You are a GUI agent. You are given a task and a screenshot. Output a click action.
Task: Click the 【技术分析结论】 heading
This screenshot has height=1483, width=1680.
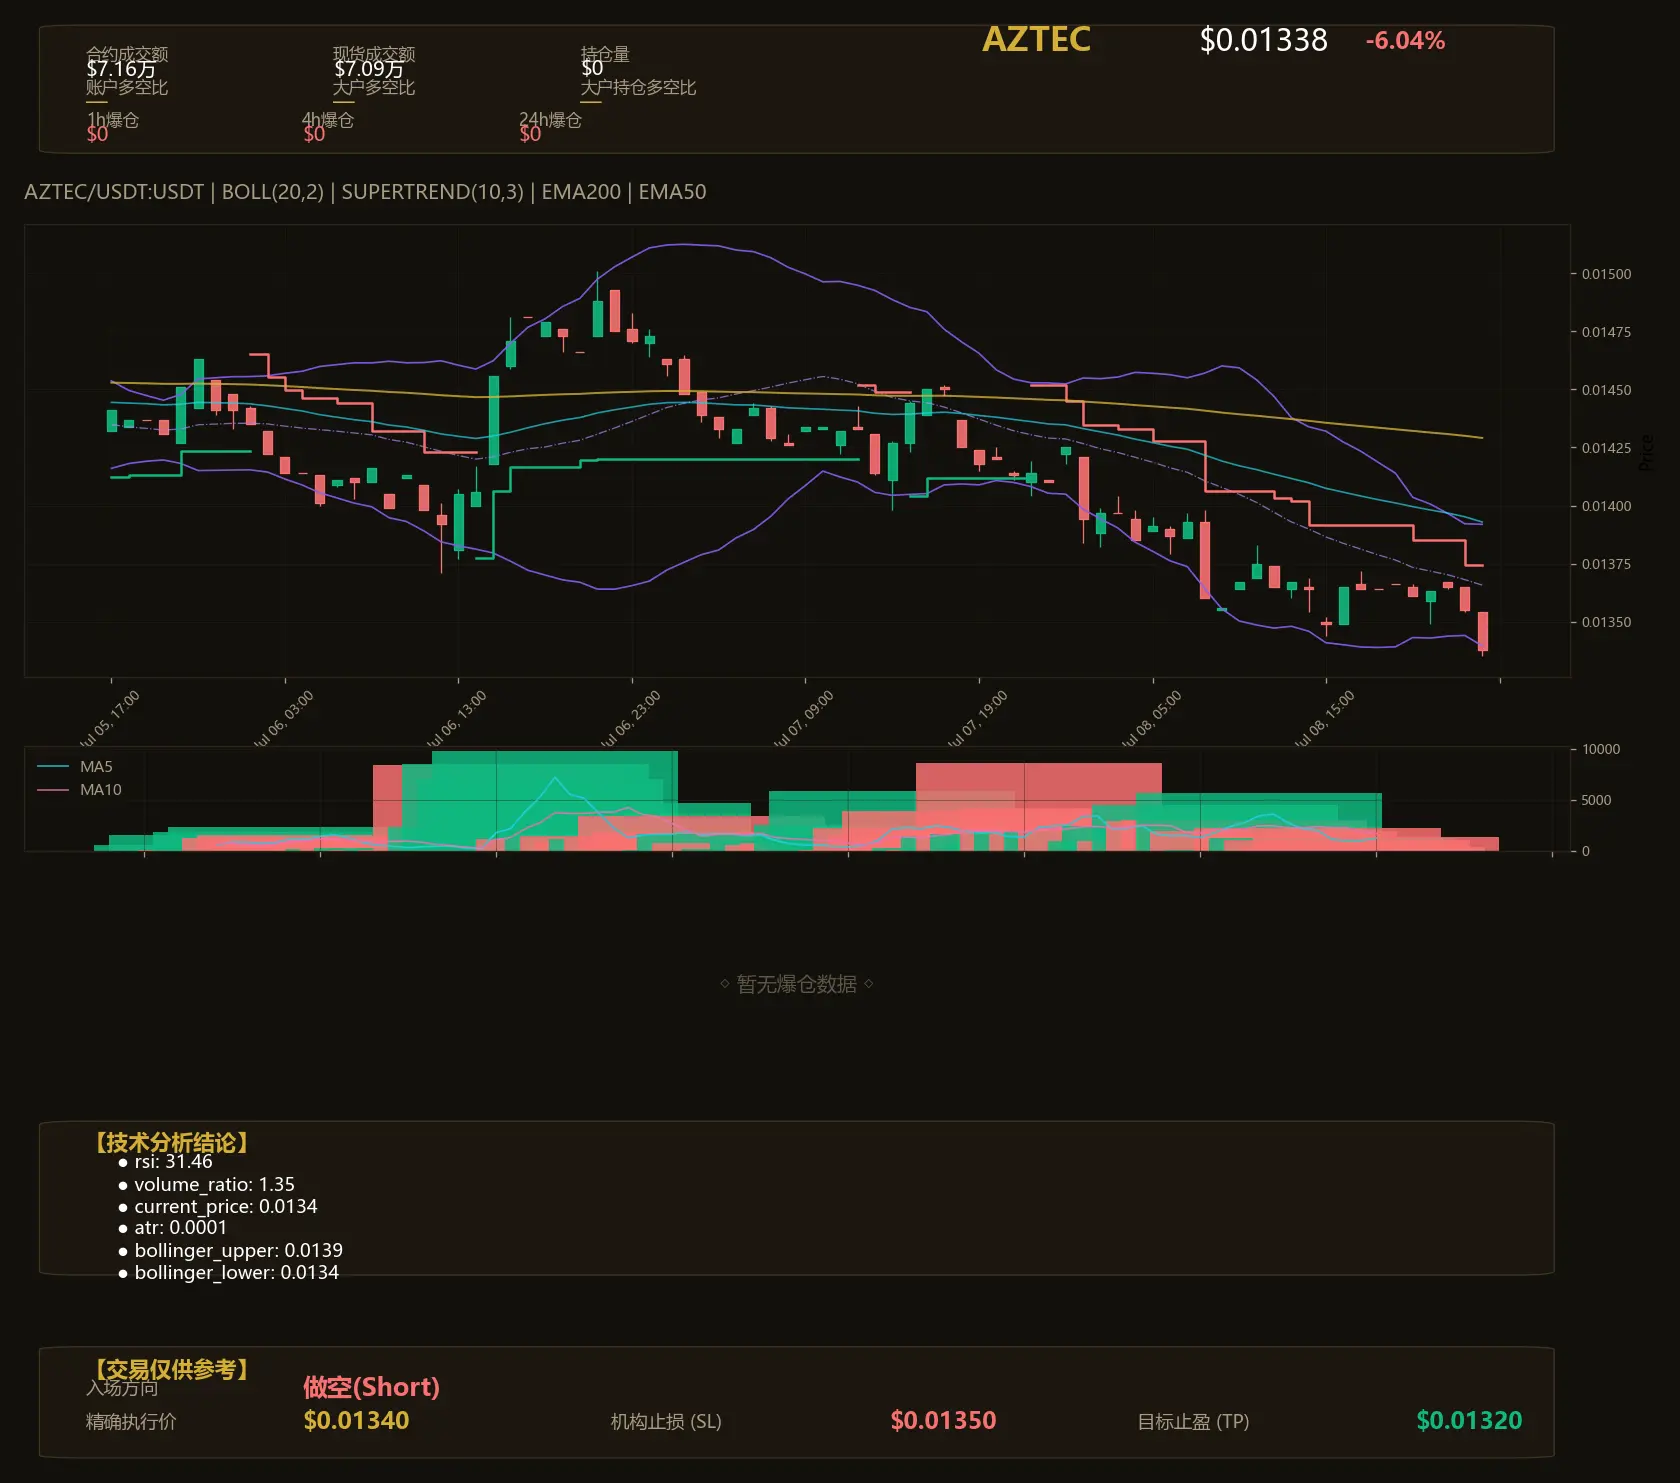click(172, 1143)
